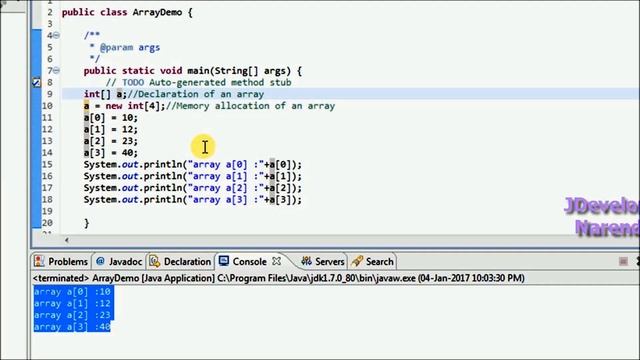Click the println line for a[0]
This screenshot has width=640, height=360.
(x=193, y=164)
